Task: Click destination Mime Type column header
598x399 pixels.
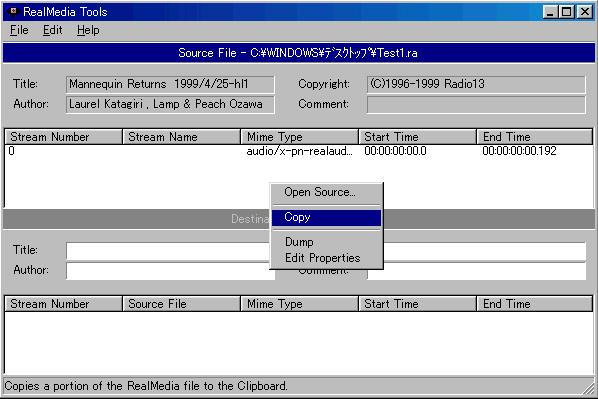Action: coord(299,304)
